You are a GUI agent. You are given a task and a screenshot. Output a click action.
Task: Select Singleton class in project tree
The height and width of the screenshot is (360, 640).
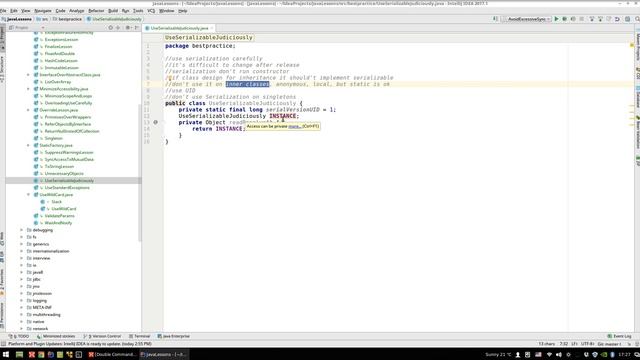click(x=53, y=138)
